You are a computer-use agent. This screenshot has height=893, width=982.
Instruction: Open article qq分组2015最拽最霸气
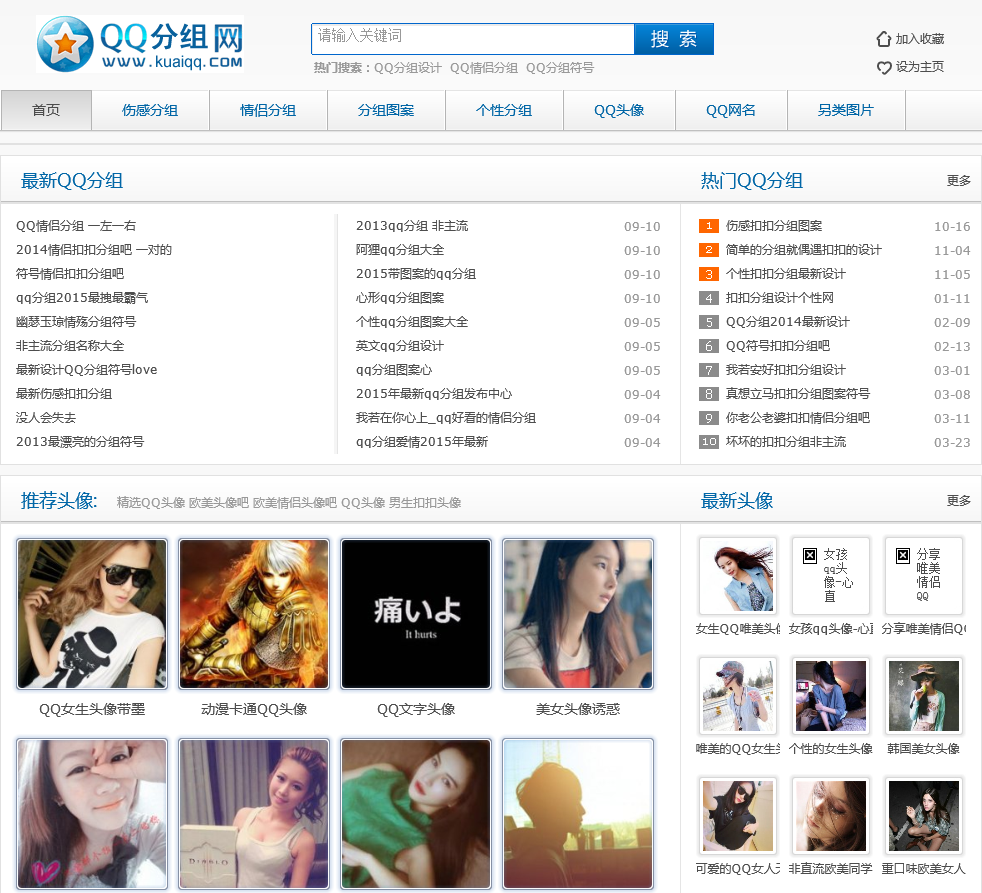point(82,297)
